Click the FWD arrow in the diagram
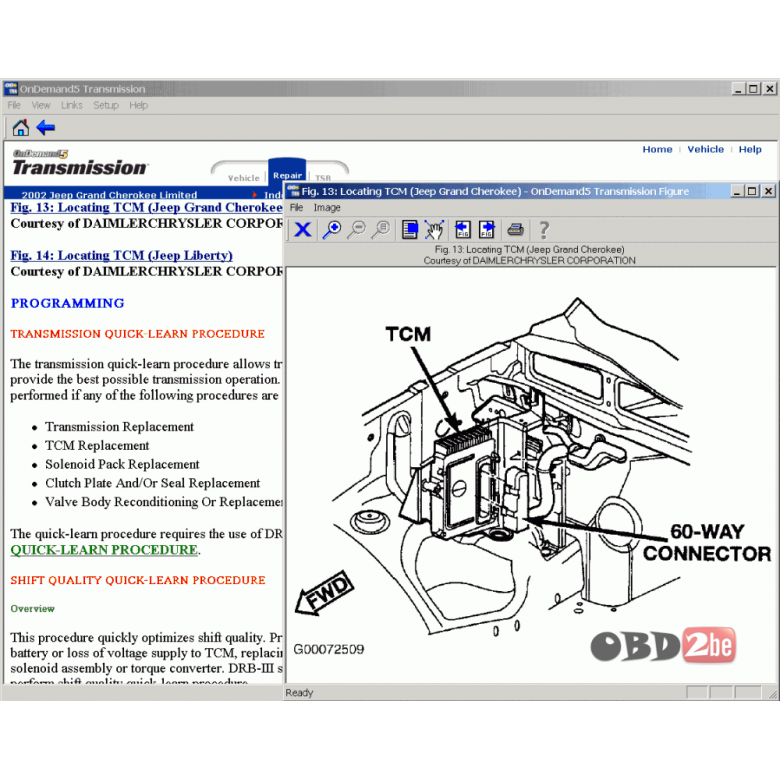 point(325,591)
